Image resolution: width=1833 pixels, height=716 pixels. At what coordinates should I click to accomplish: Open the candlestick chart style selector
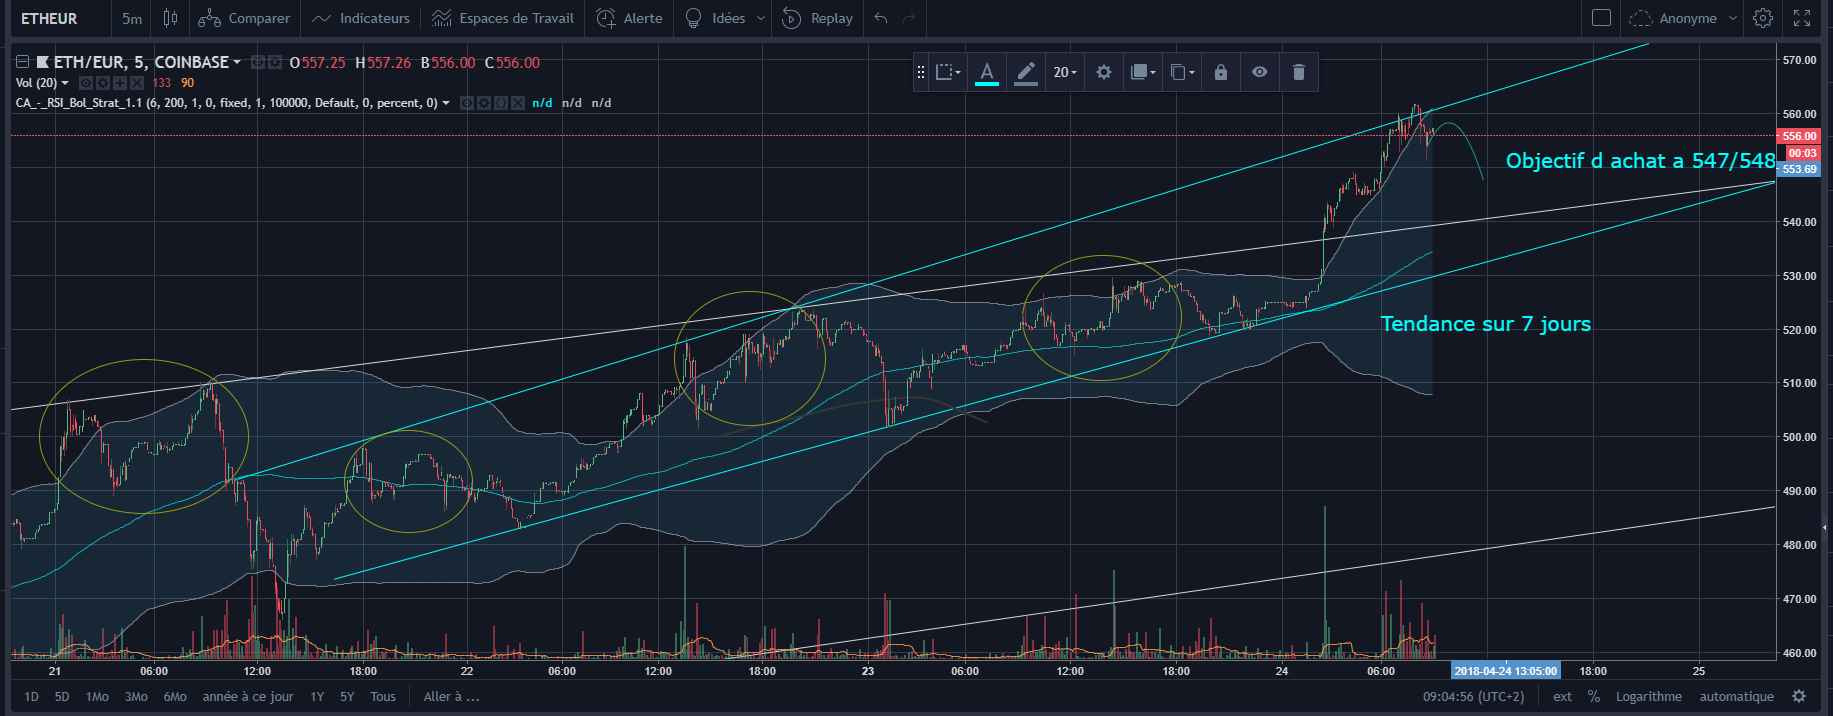click(x=171, y=18)
